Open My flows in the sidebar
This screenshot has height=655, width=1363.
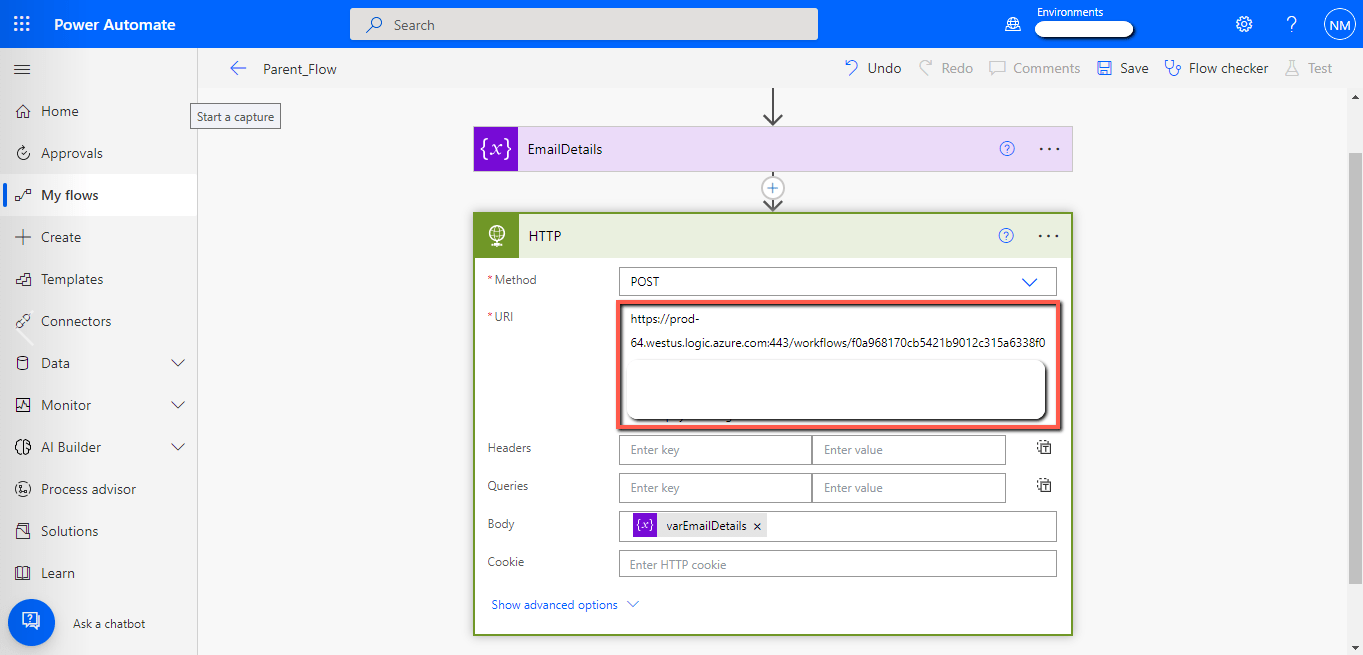(98, 195)
